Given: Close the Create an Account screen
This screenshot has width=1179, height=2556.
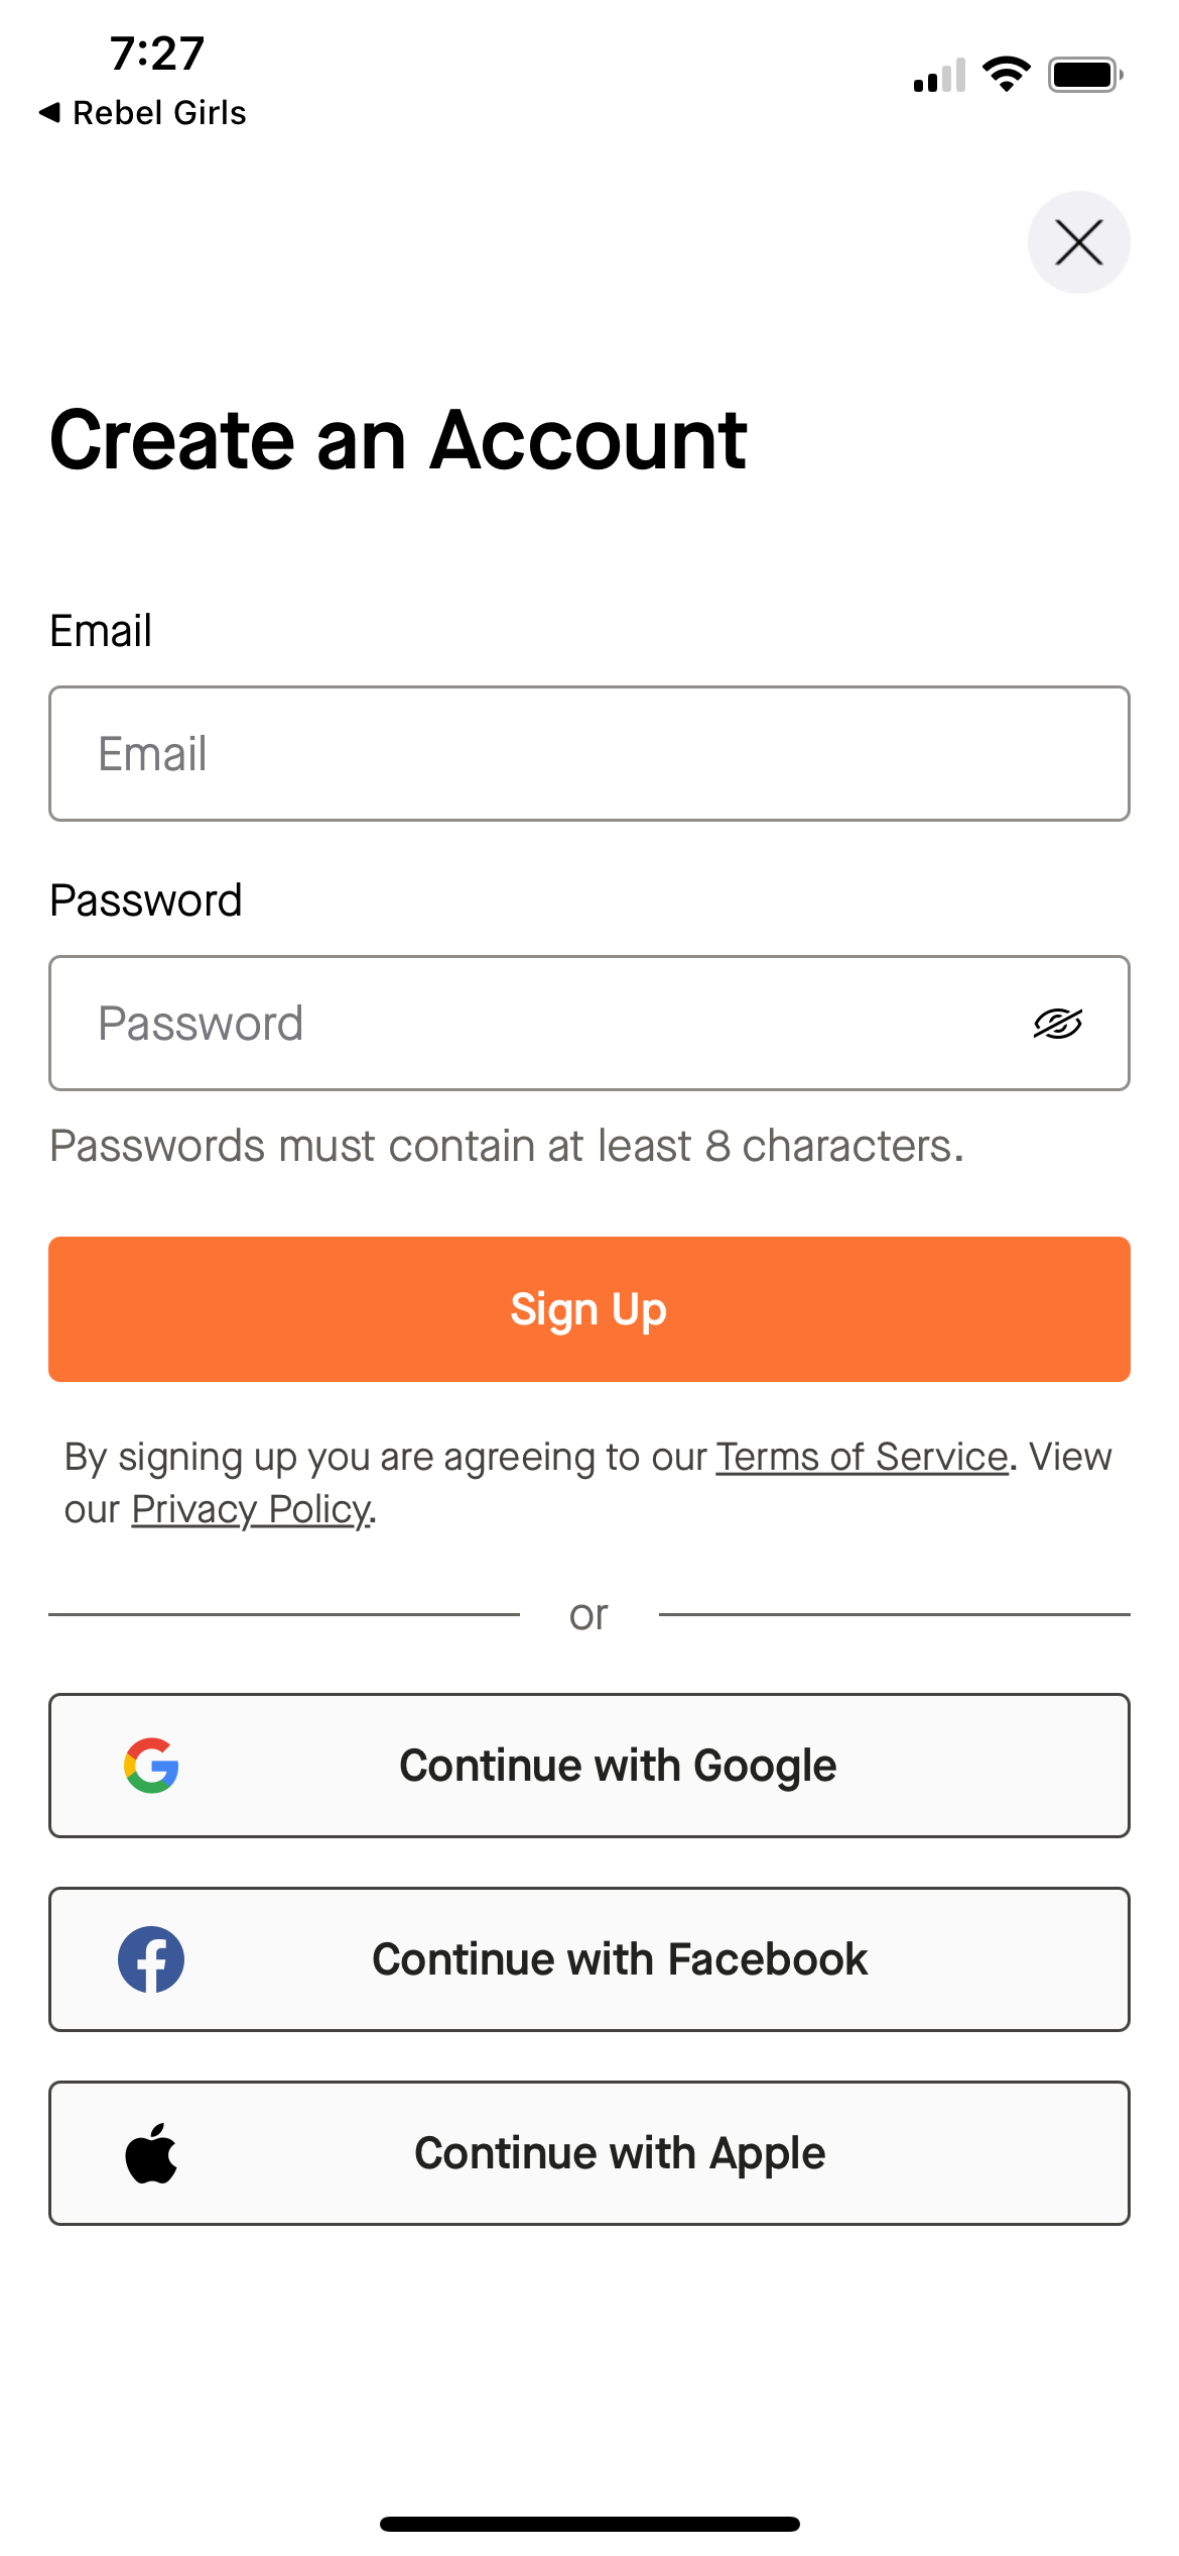Looking at the screenshot, I should pos(1078,242).
